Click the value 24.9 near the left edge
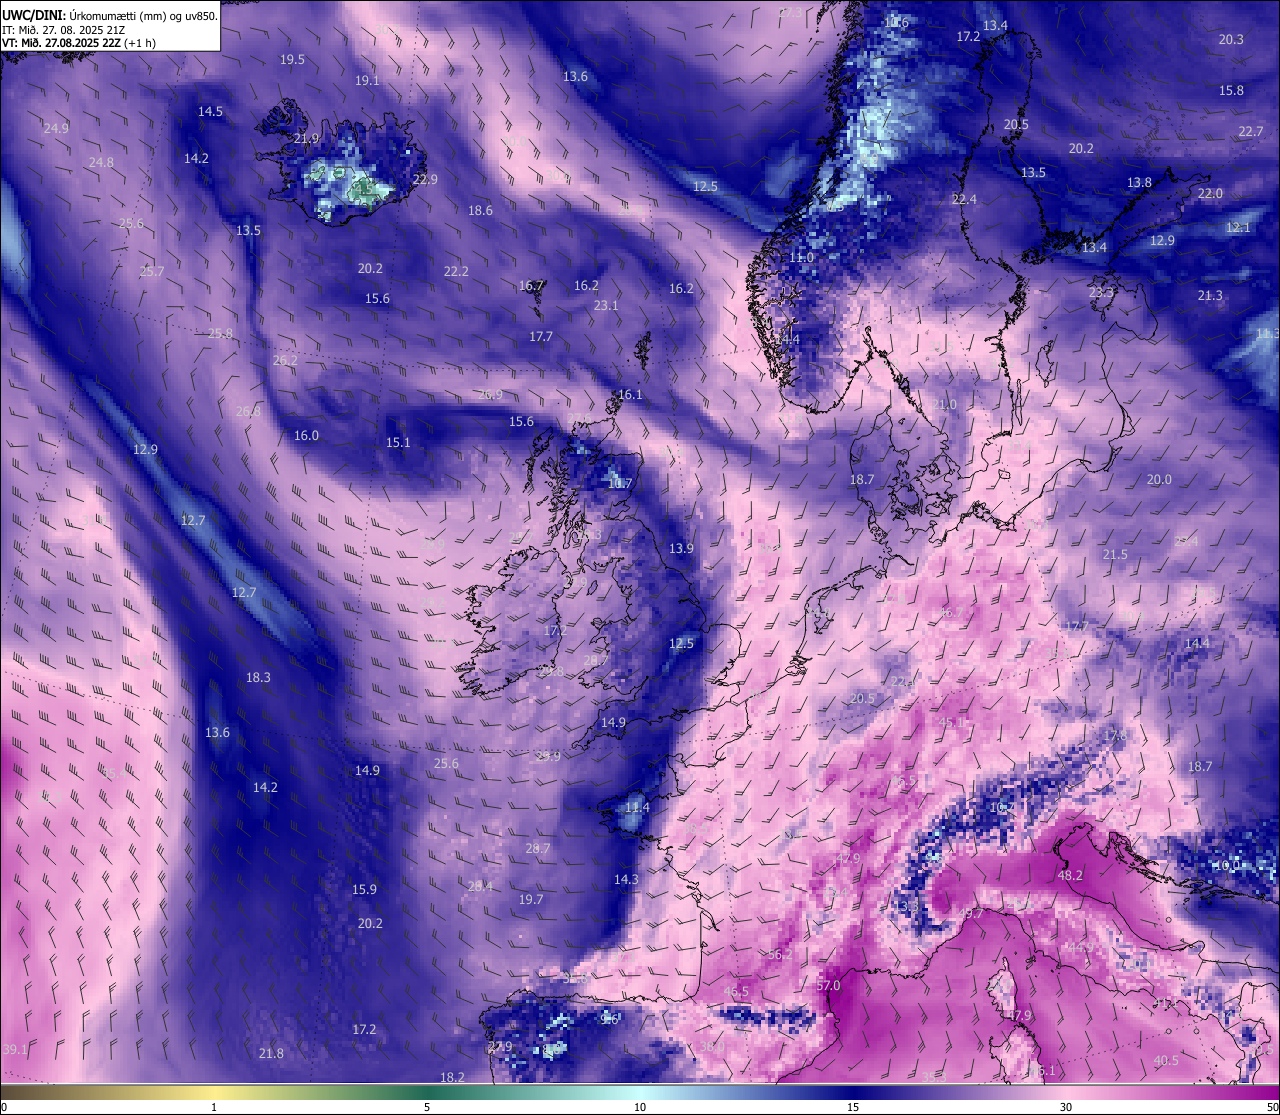Image resolution: width=1280 pixels, height=1115 pixels. (56, 129)
